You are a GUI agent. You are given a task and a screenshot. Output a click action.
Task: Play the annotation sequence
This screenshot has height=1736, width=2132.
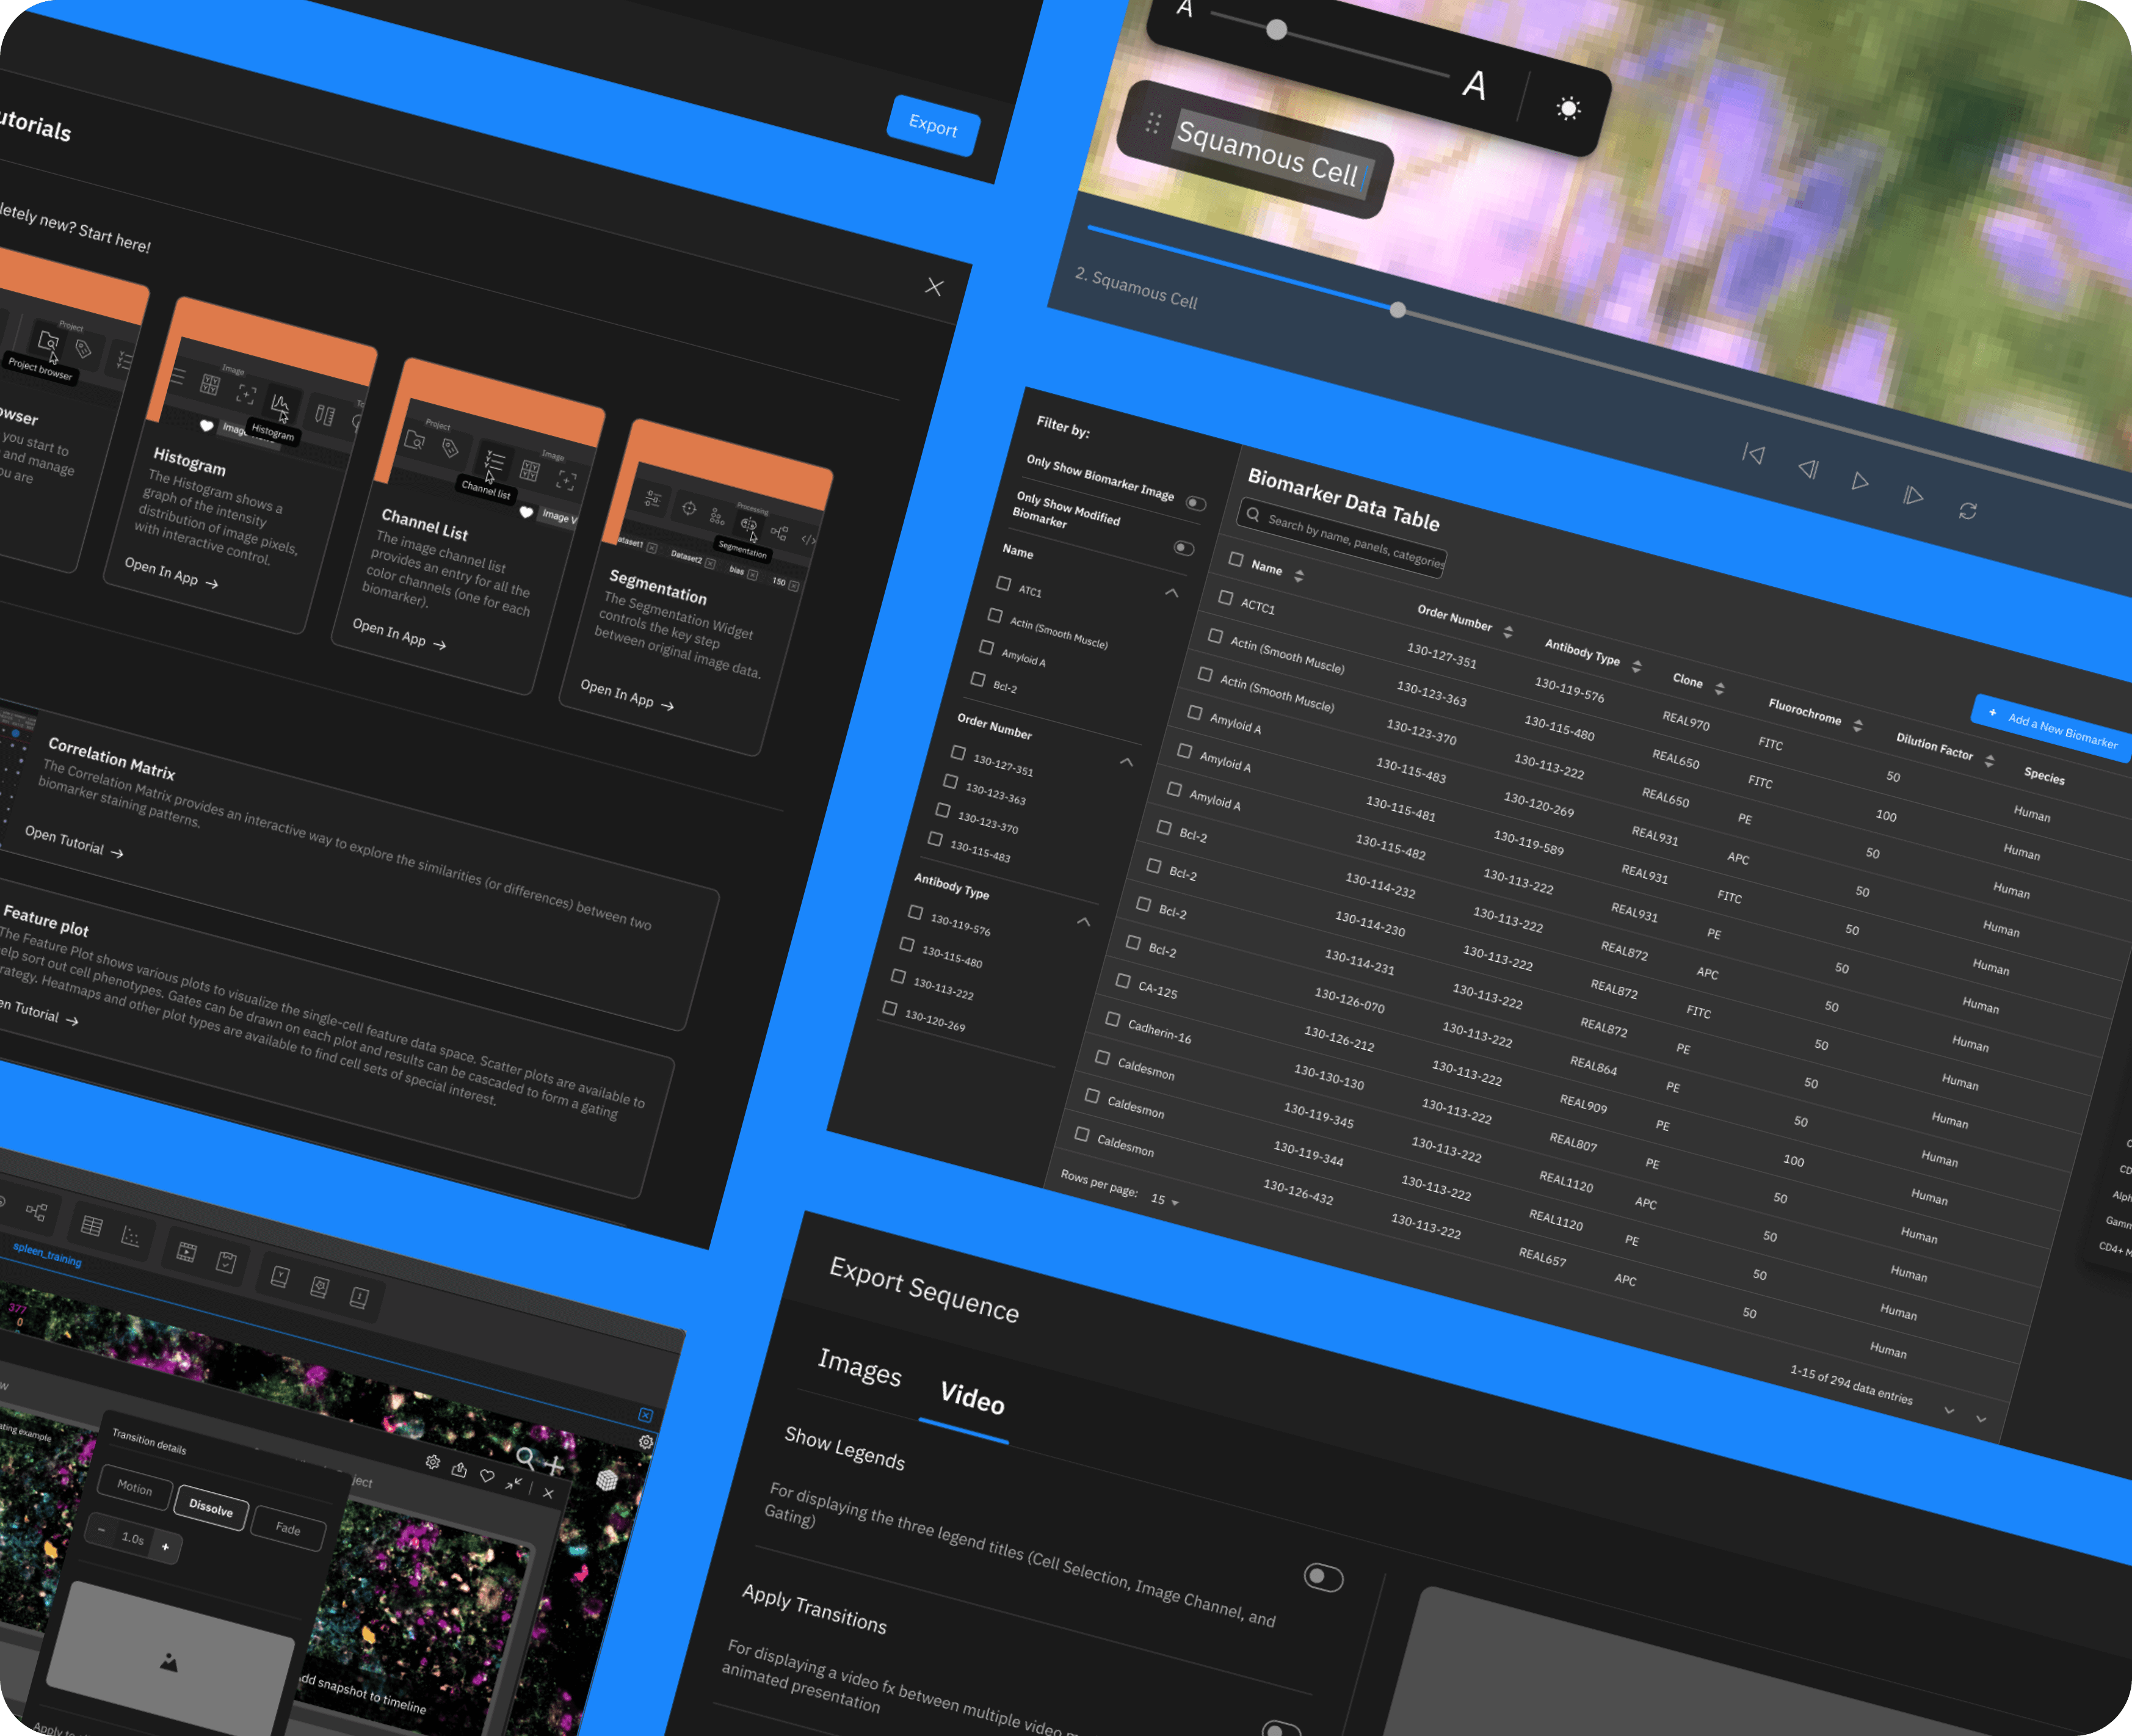coord(1860,481)
